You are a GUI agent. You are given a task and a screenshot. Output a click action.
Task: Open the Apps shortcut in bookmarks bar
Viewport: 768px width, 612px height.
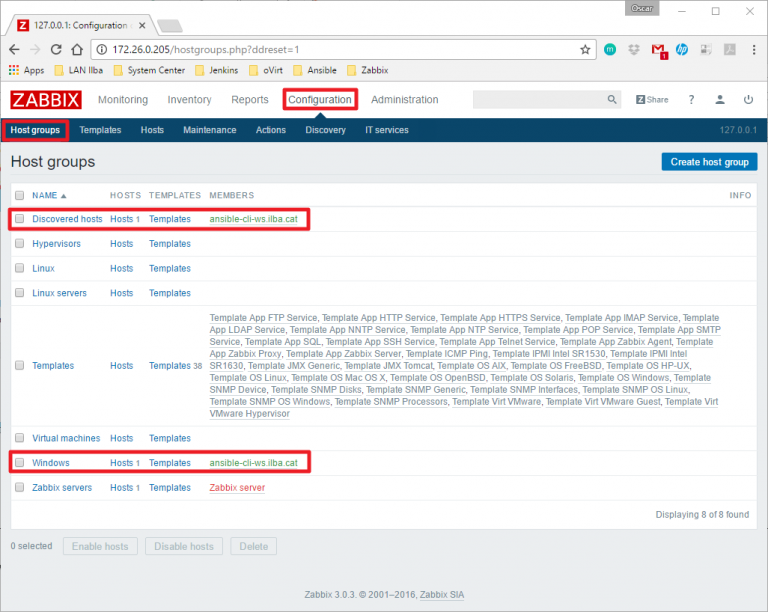[x=26, y=71]
